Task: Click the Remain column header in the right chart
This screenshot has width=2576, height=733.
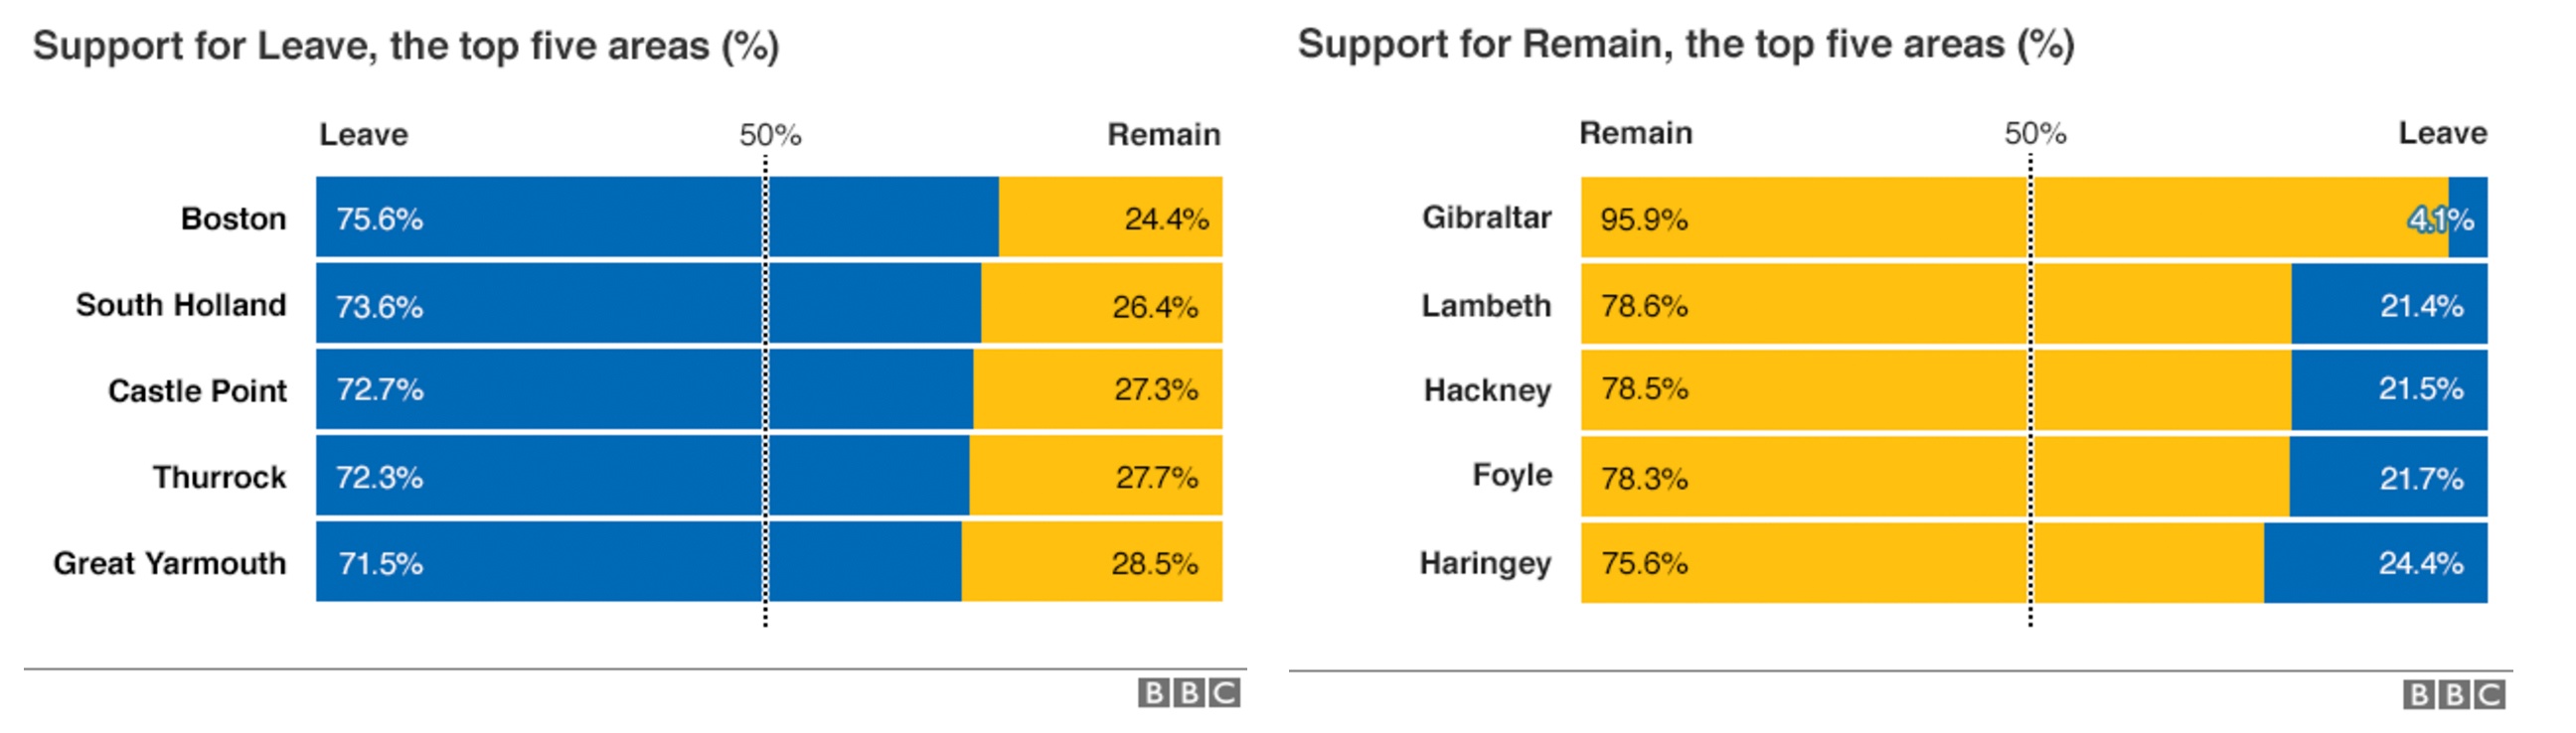Action: (1635, 133)
